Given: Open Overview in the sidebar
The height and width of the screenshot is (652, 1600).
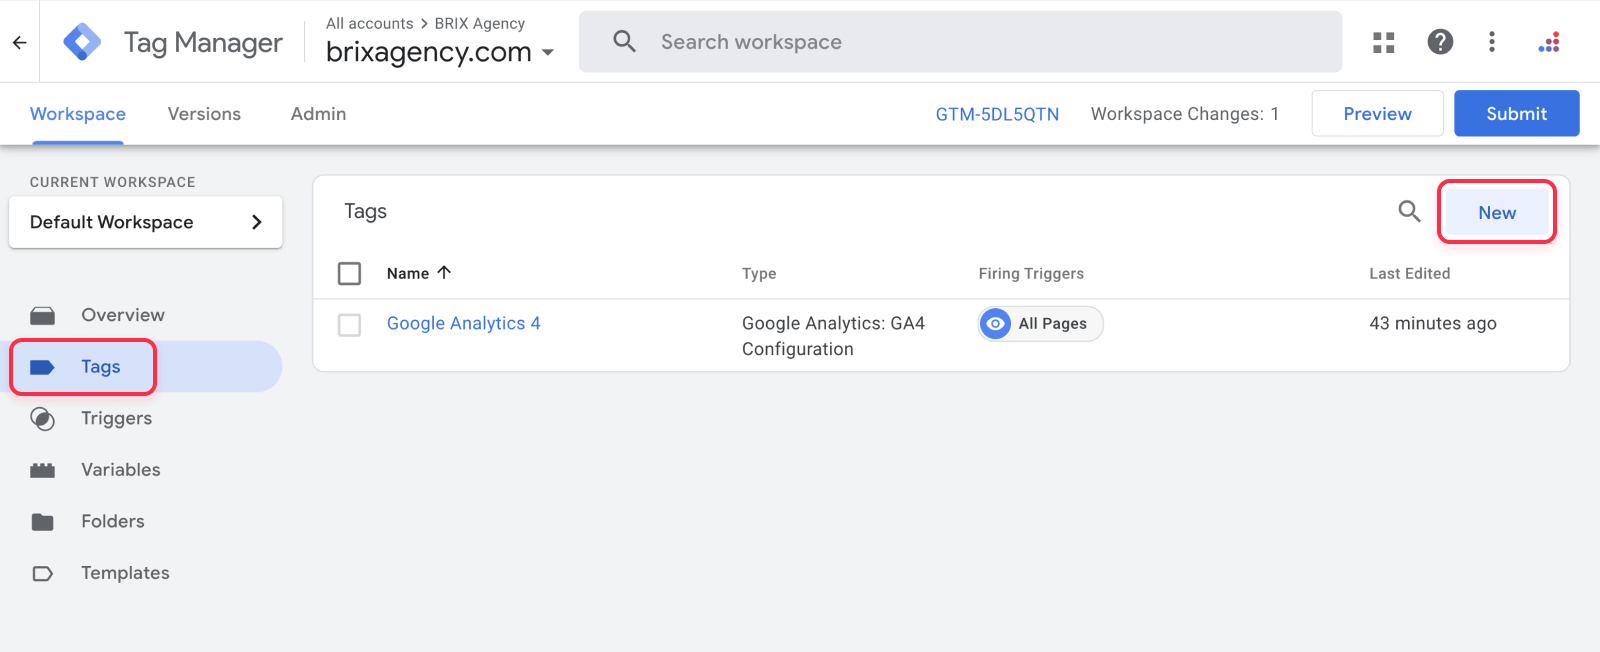Looking at the screenshot, I should (x=123, y=315).
